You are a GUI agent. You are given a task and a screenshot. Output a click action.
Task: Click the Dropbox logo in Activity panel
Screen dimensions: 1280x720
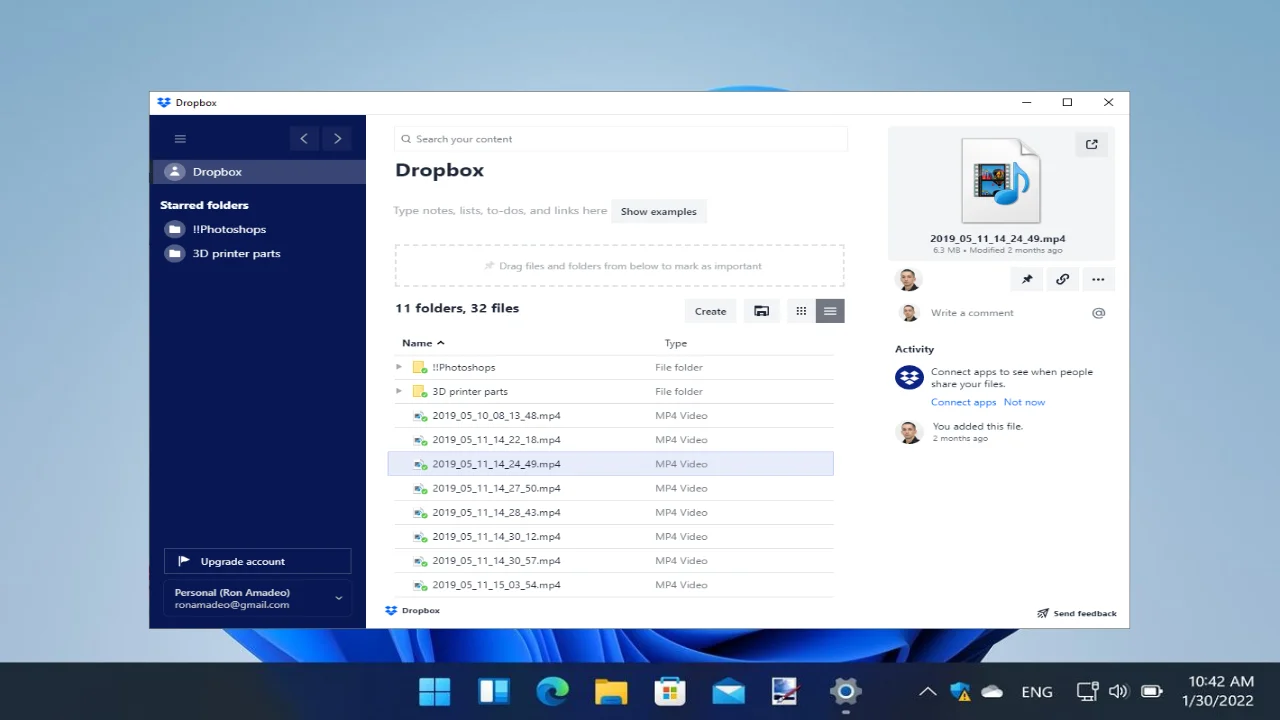click(909, 377)
